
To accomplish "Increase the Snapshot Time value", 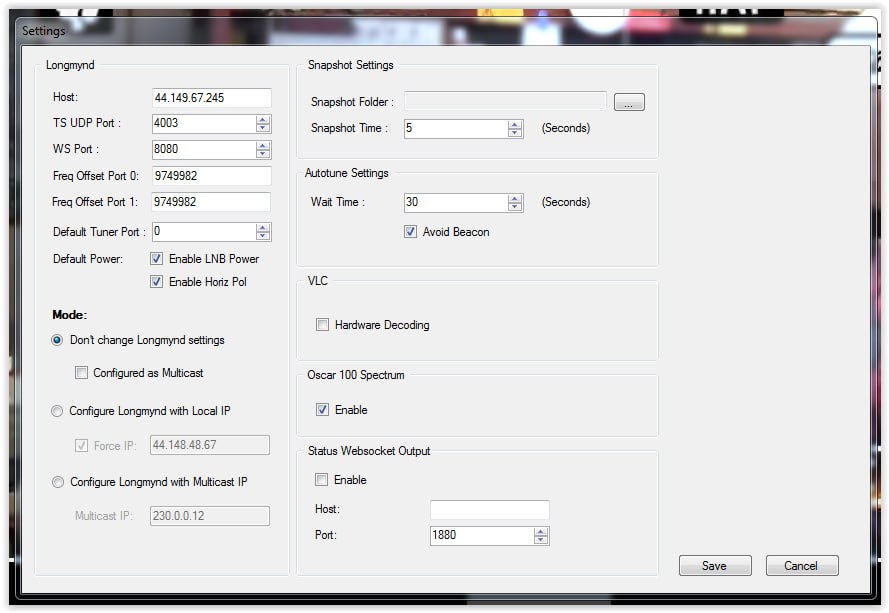I will 515,124.
